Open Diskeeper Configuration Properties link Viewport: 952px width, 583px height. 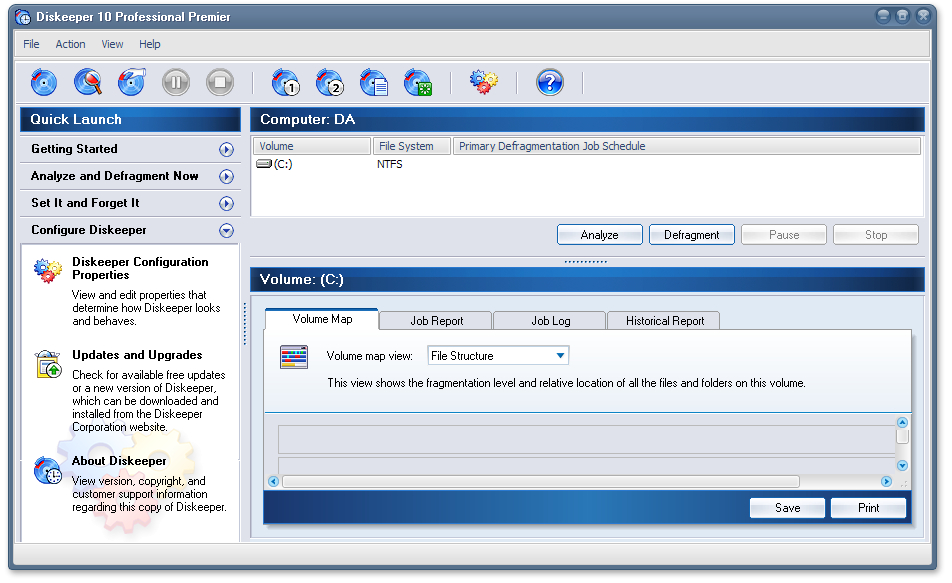point(140,268)
